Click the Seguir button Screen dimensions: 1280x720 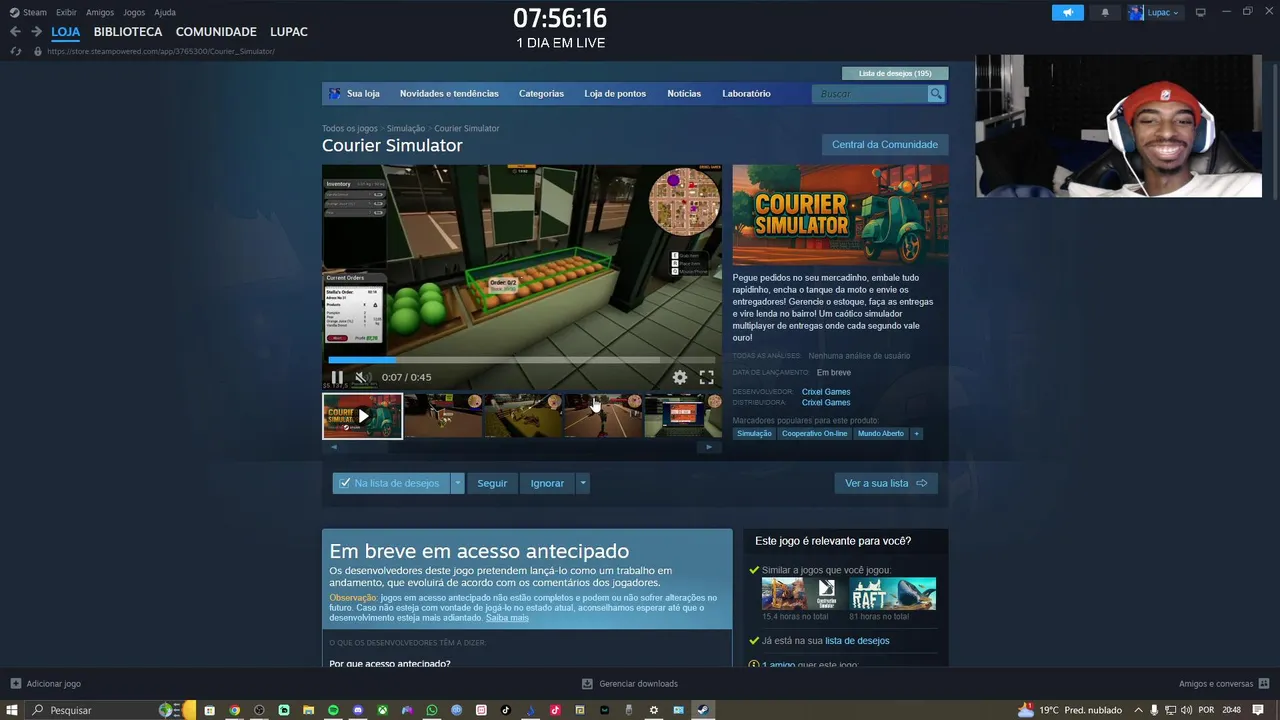pyautogui.click(x=492, y=483)
